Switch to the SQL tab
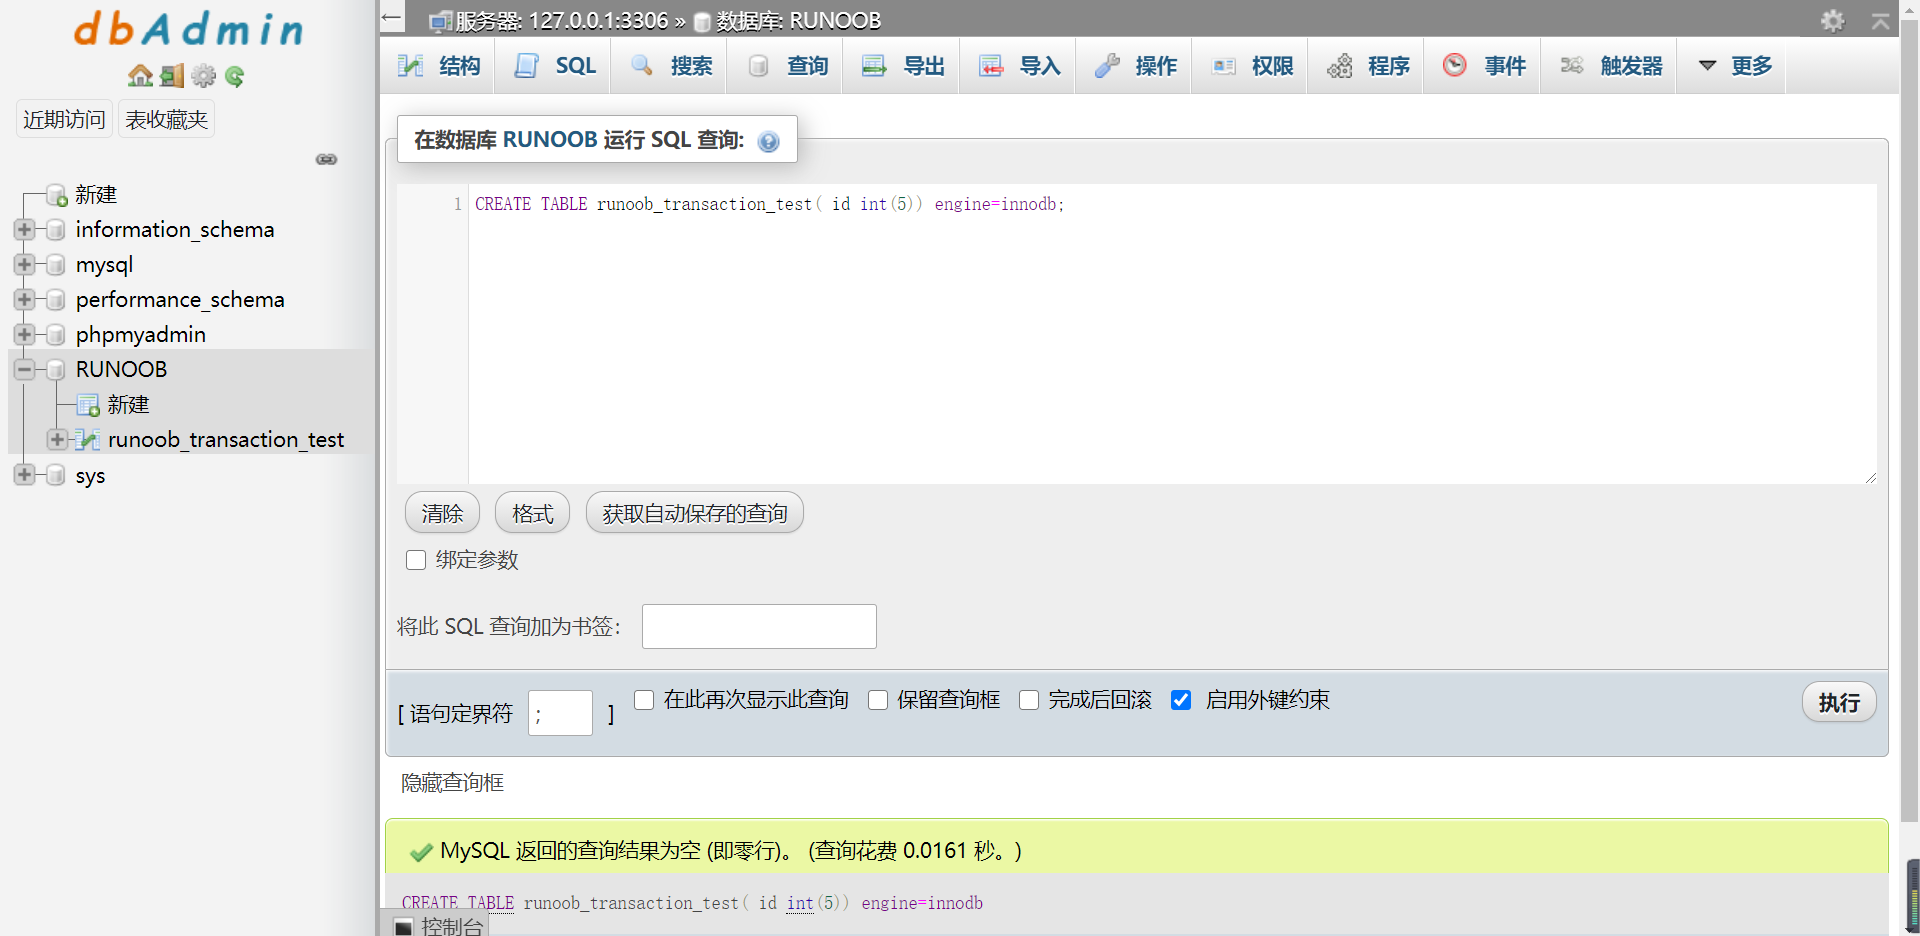Viewport: 1920px width, 936px height. tap(554, 66)
